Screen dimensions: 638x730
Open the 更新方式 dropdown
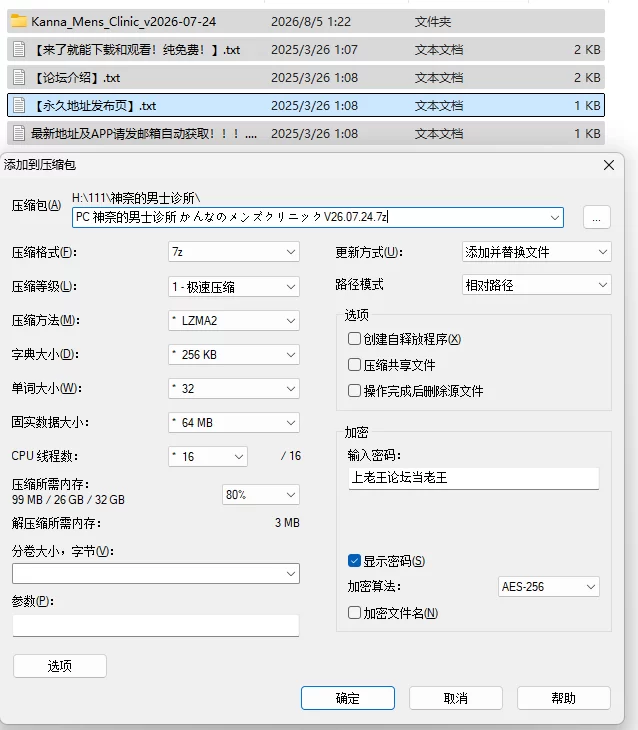pyautogui.click(x=536, y=252)
